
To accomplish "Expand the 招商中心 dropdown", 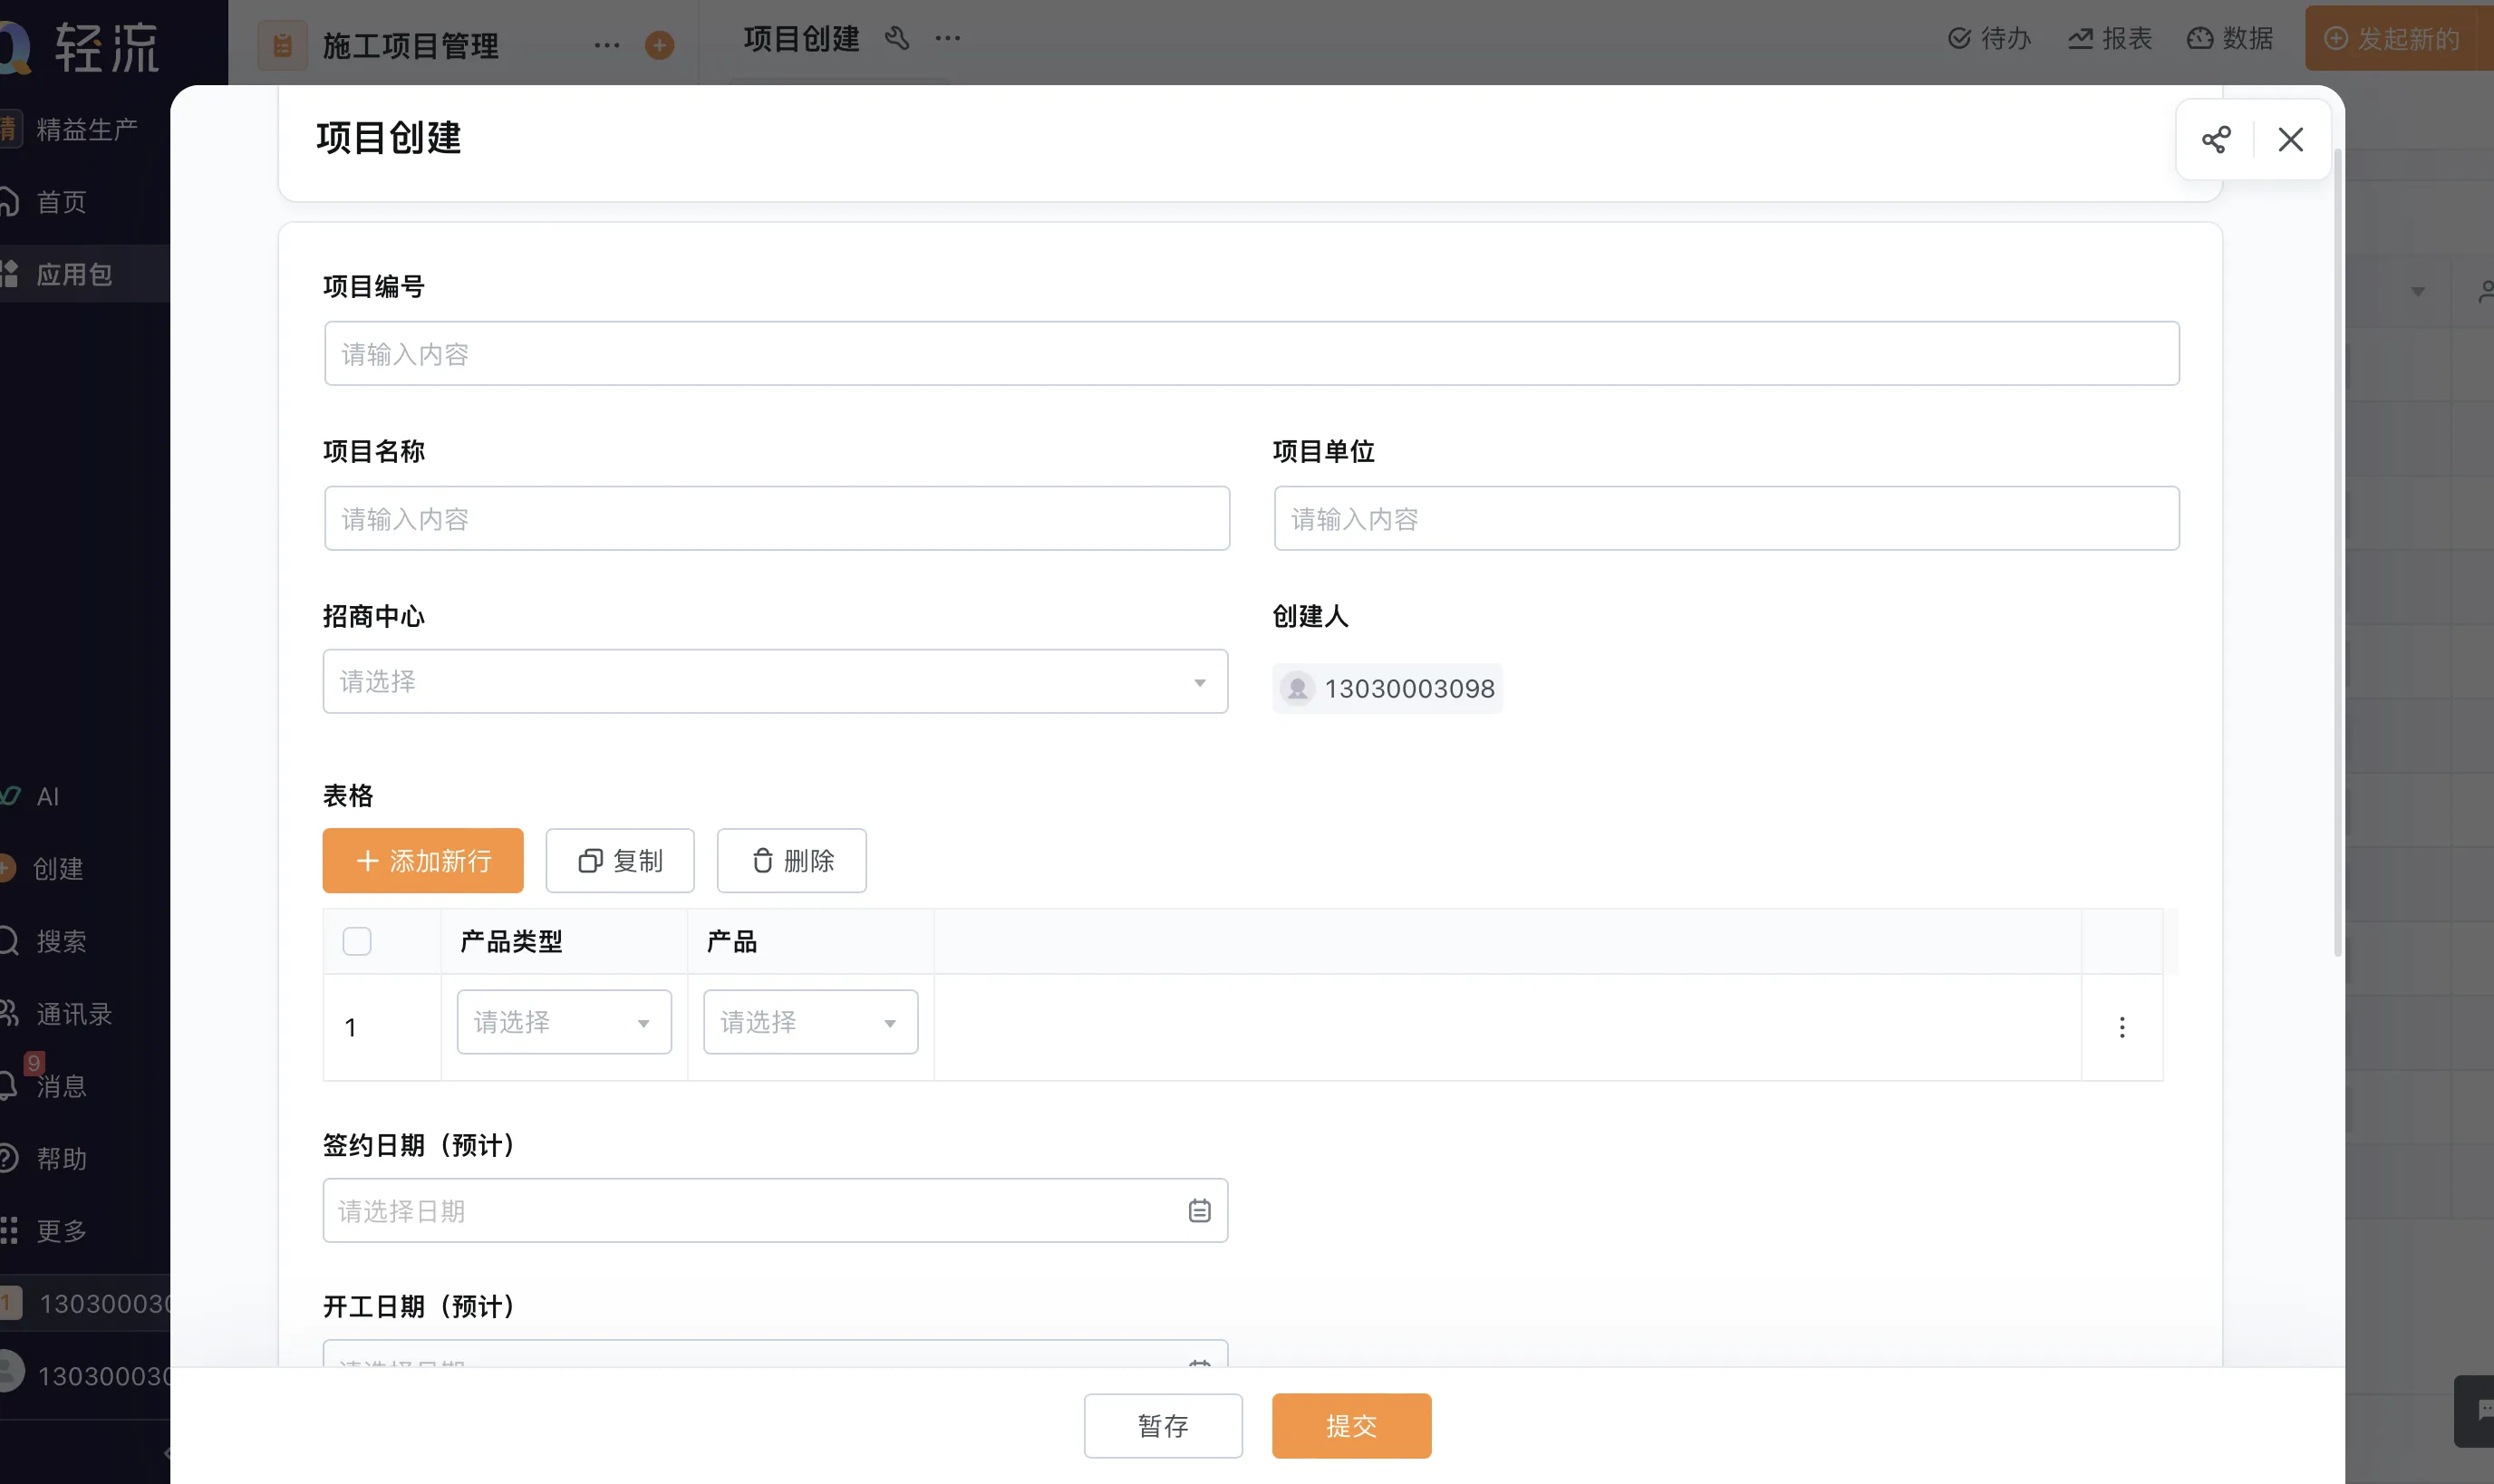I will 775,682.
